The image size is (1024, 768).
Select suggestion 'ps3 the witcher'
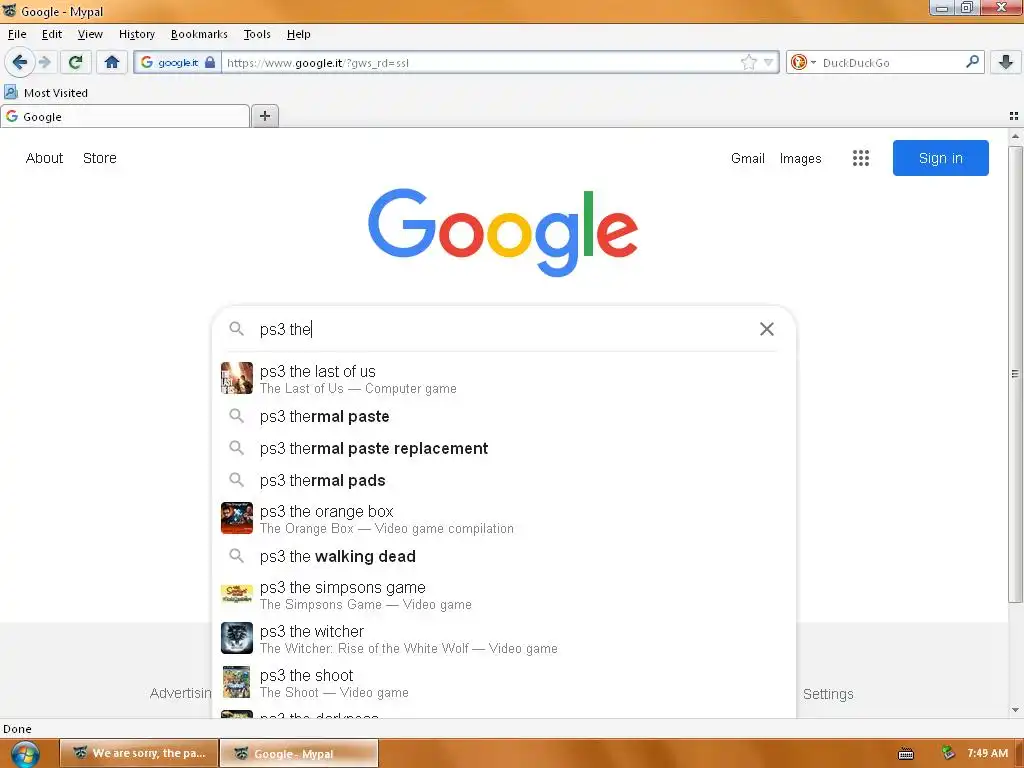[x=504, y=639]
